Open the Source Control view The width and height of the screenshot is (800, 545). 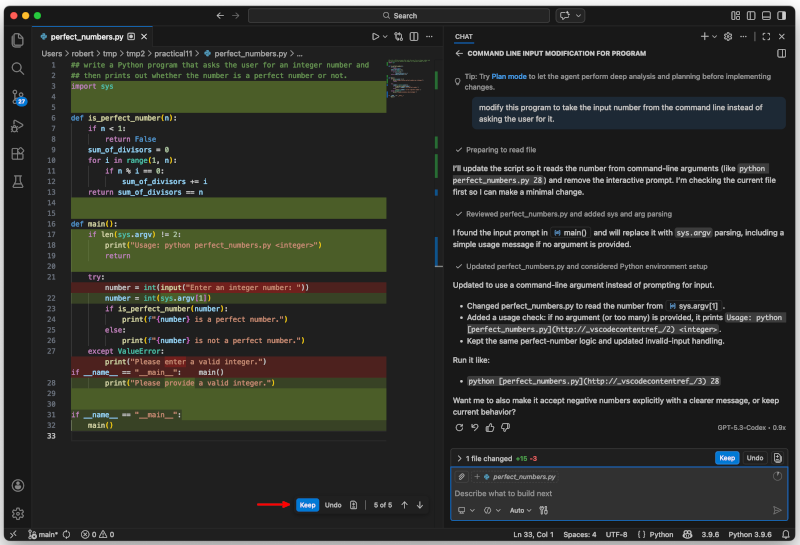point(18,97)
